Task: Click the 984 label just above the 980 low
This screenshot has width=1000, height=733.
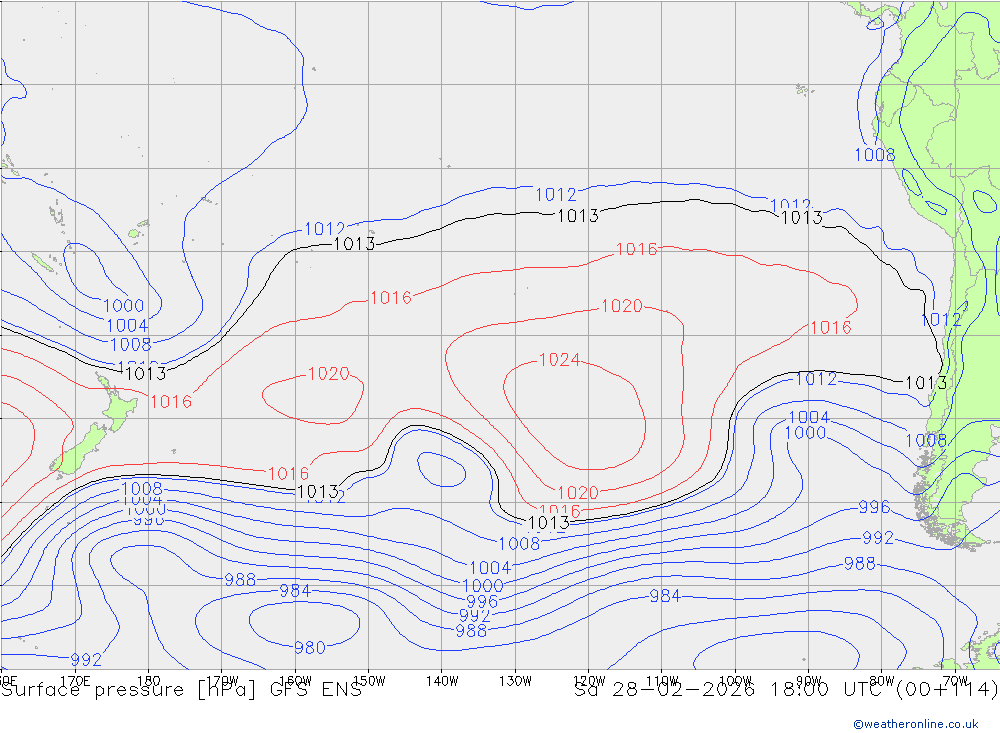Action: tap(295, 591)
